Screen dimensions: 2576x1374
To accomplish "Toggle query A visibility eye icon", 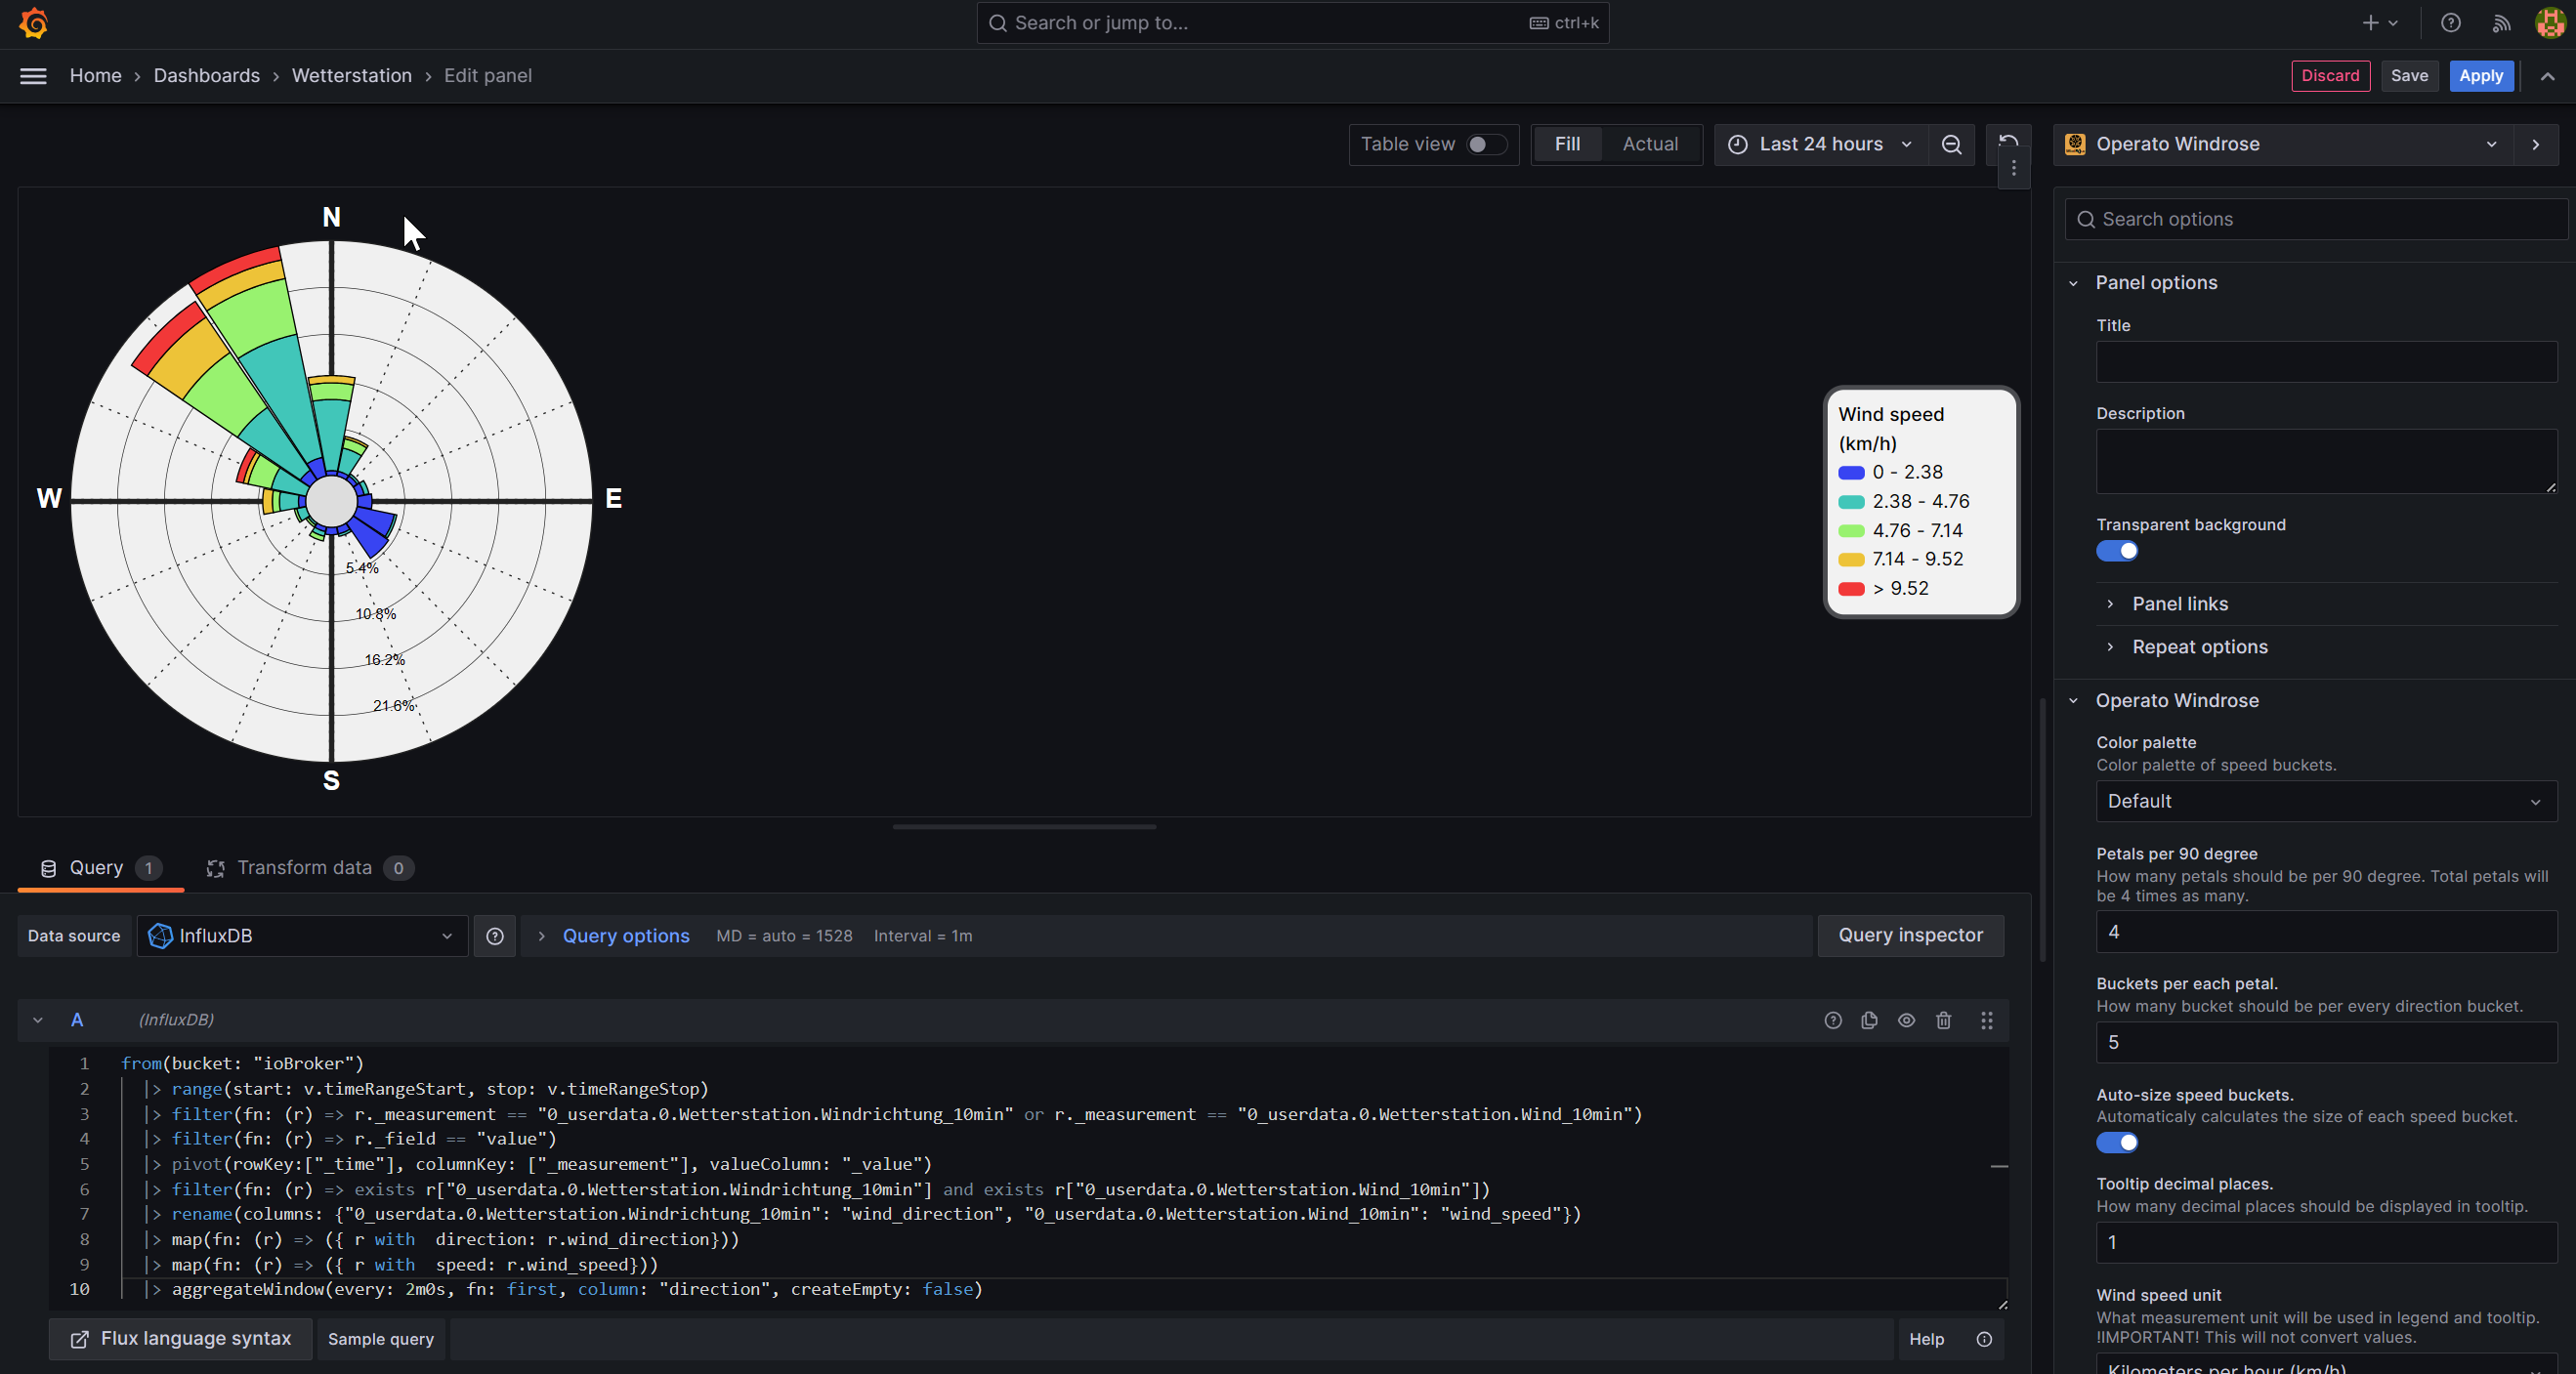I will [x=1906, y=1020].
